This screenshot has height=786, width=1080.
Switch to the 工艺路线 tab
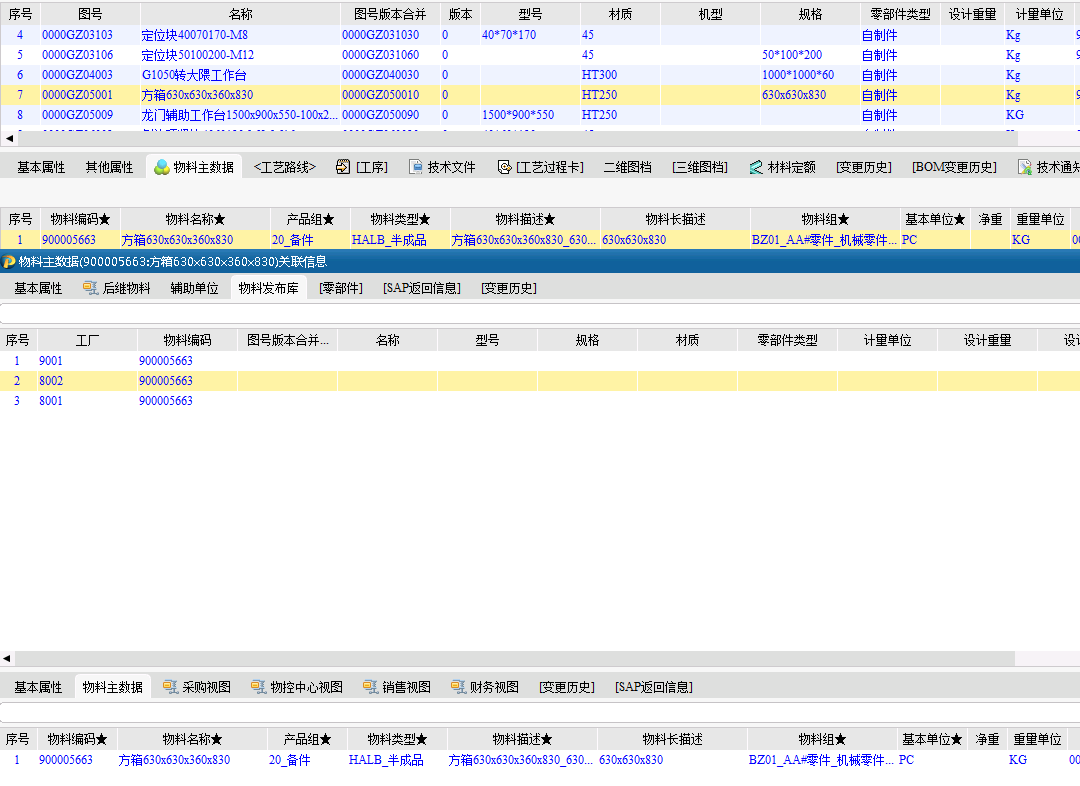[x=284, y=167]
